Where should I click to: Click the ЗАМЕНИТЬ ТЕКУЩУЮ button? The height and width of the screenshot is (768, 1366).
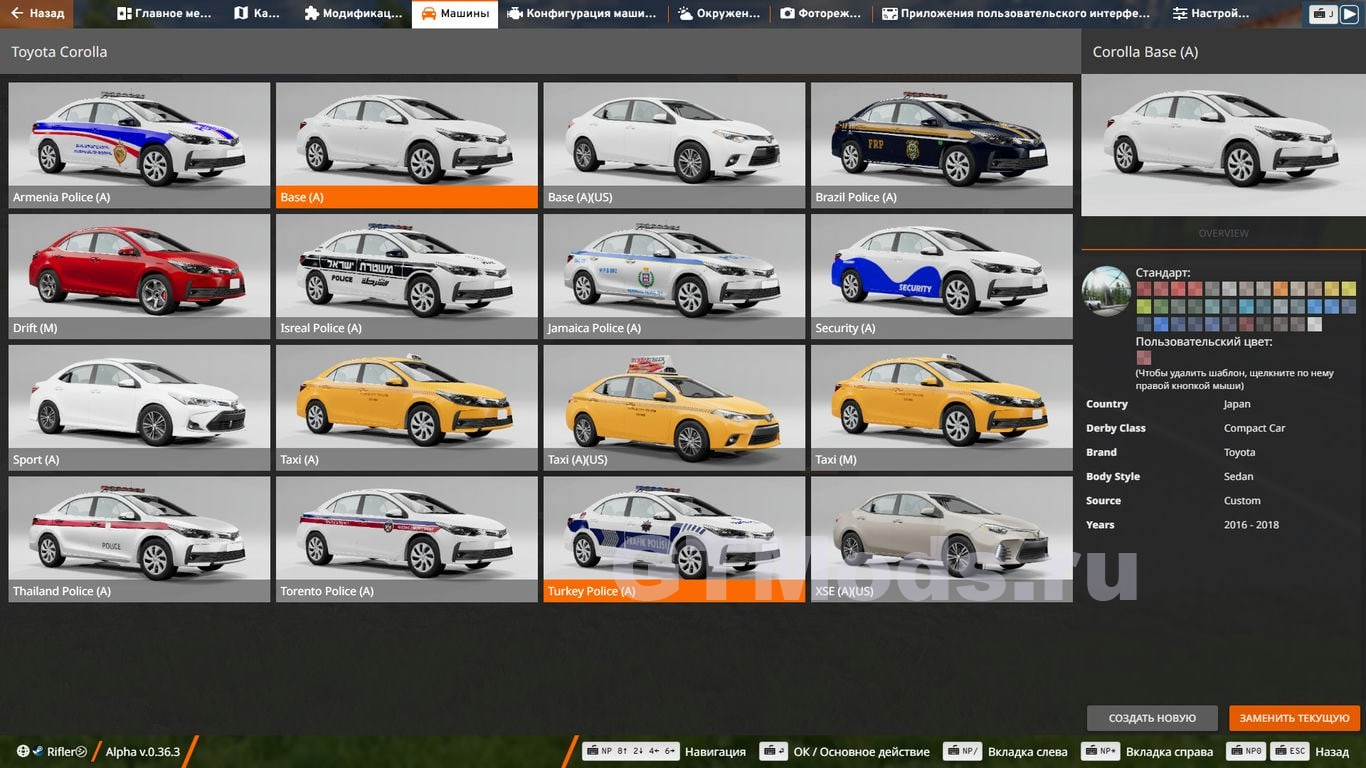1294,718
